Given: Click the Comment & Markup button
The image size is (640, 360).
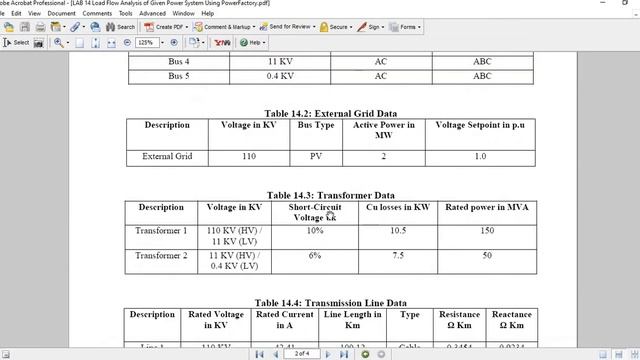Looking at the screenshot, I should 222,27.
